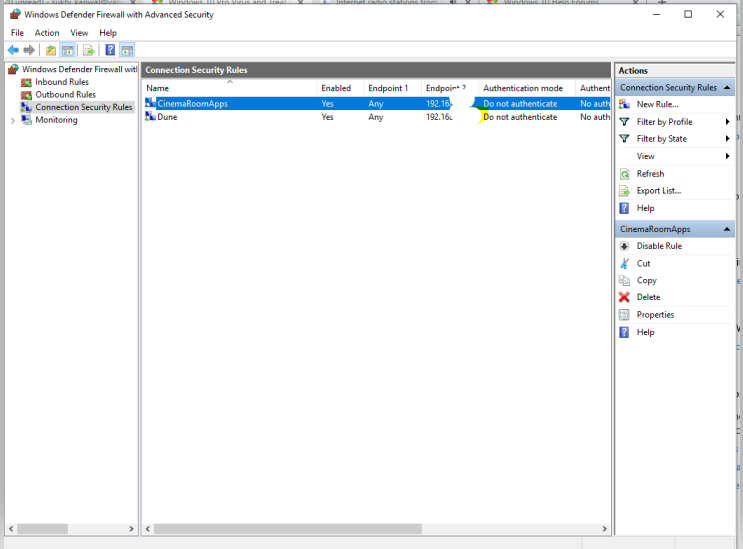743x549 pixels.
Task: Open the View menu in menu bar
Action: (x=79, y=33)
